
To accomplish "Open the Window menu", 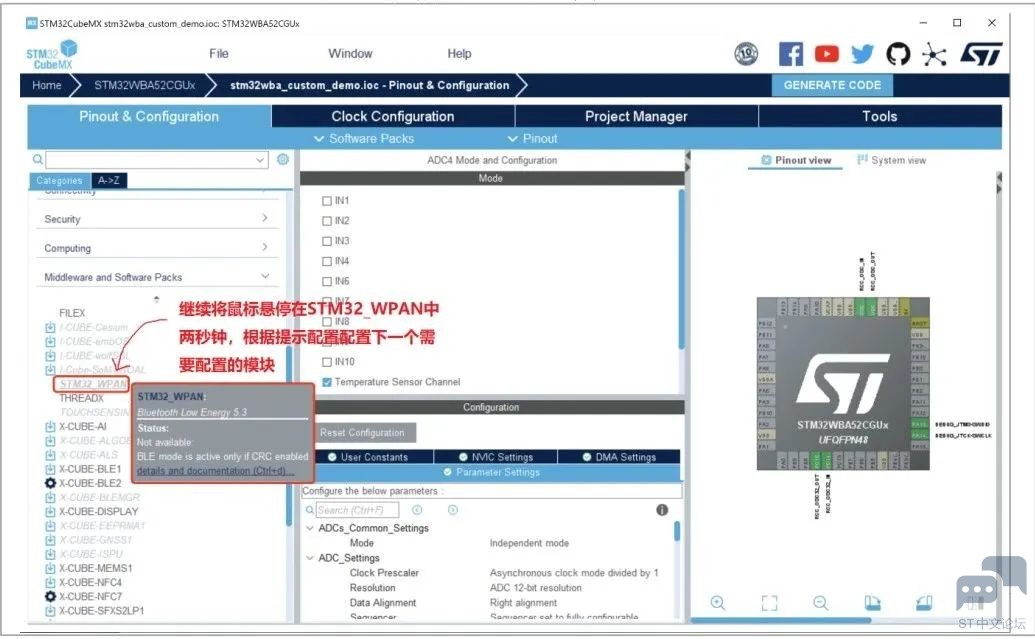I will tap(351, 53).
